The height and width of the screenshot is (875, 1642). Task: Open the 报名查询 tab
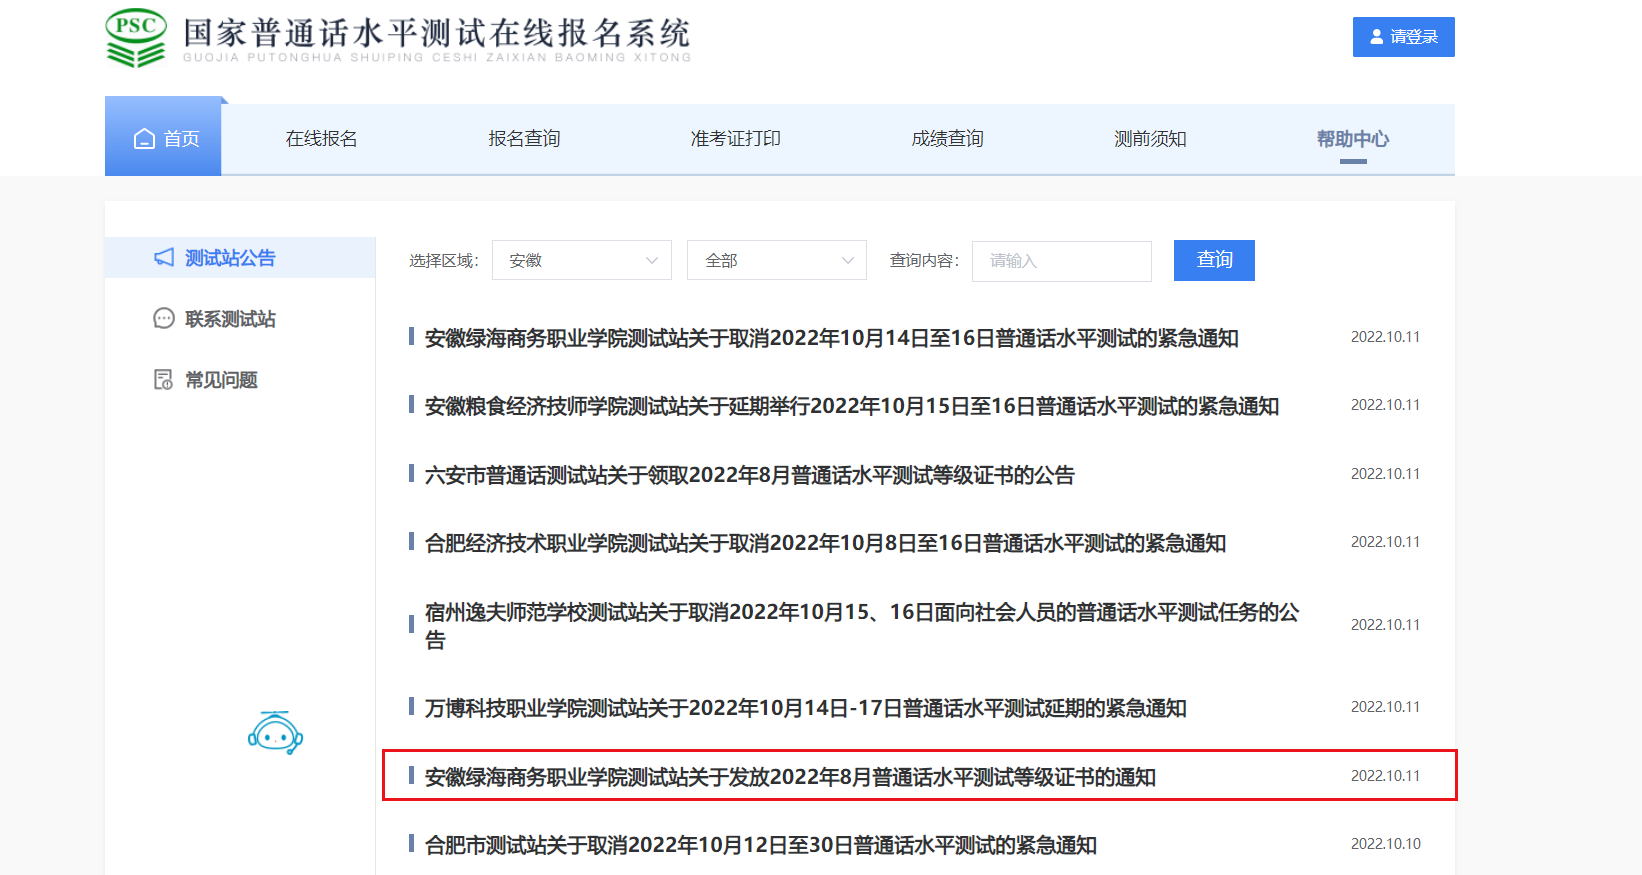pos(524,139)
